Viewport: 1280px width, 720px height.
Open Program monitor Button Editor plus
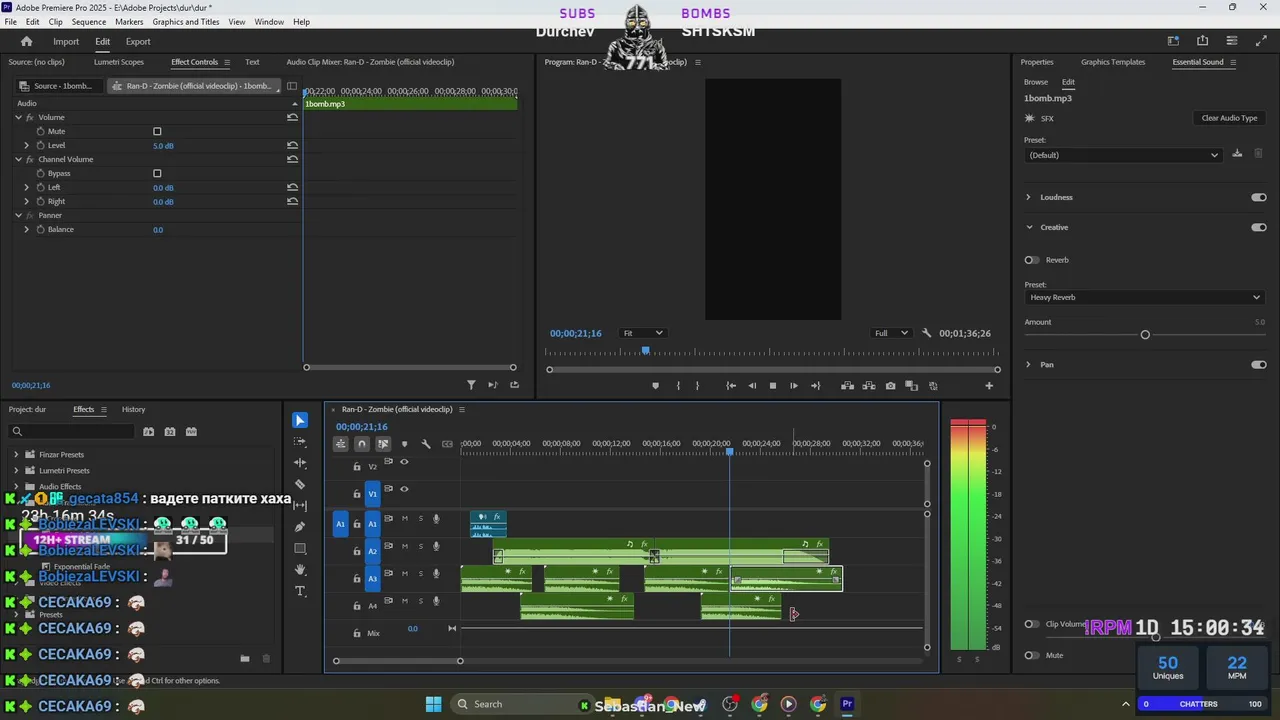pyautogui.click(x=989, y=386)
